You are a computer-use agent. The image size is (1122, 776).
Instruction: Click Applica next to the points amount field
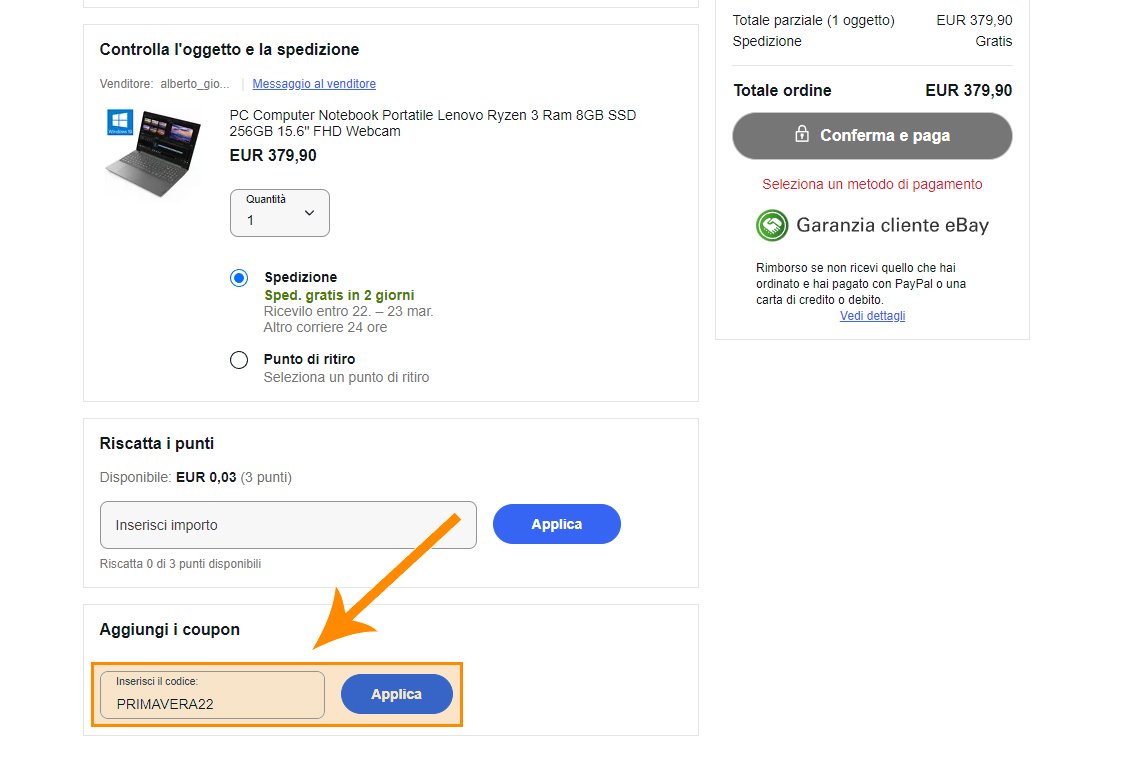point(556,524)
